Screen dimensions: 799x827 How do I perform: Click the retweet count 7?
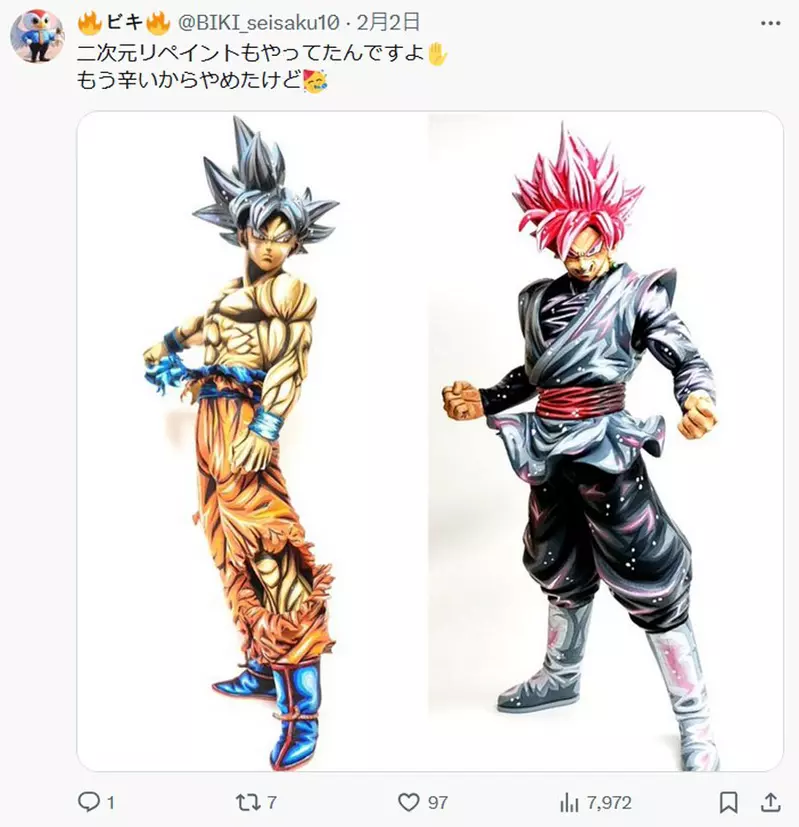click(x=271, y=803)
